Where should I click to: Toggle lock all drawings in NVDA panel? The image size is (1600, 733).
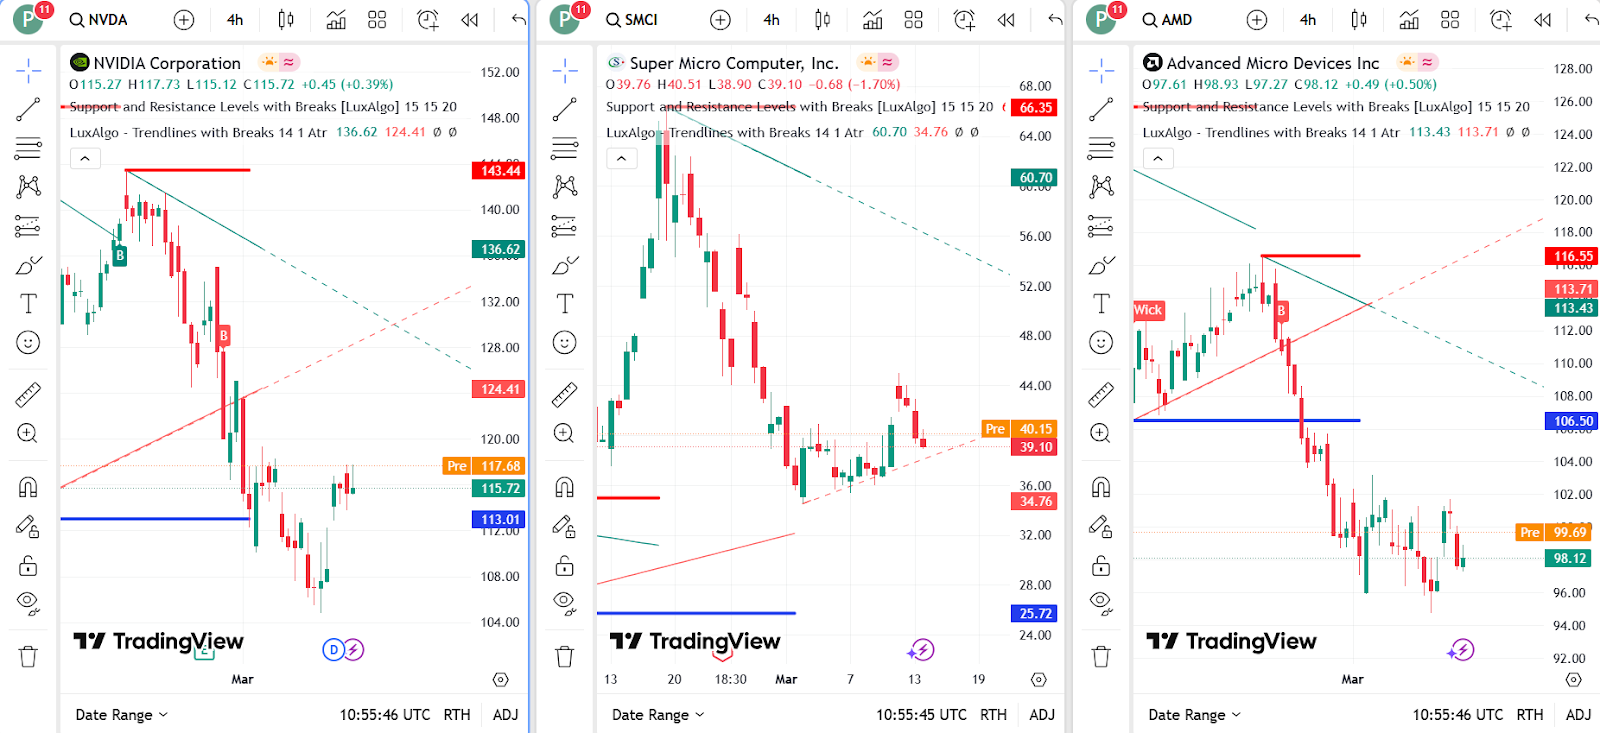pyautogui.click(x=28, y=565)
